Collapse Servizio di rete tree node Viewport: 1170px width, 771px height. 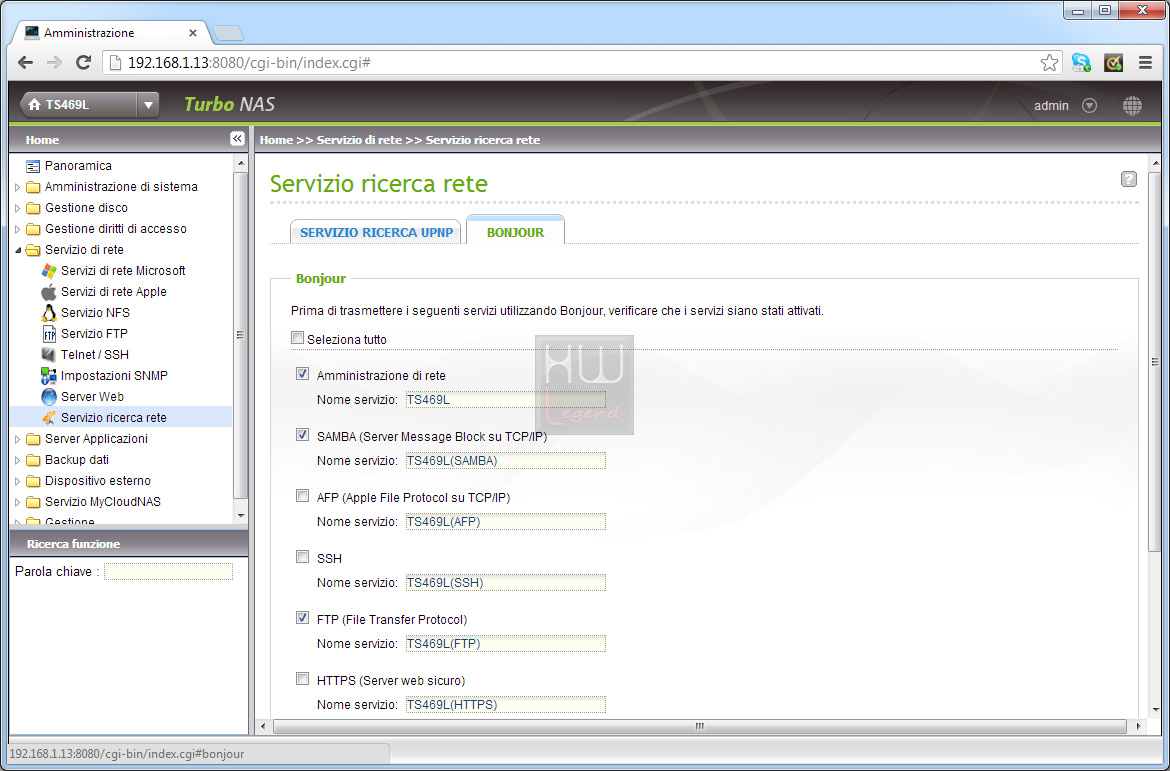(x=18, y=250)
